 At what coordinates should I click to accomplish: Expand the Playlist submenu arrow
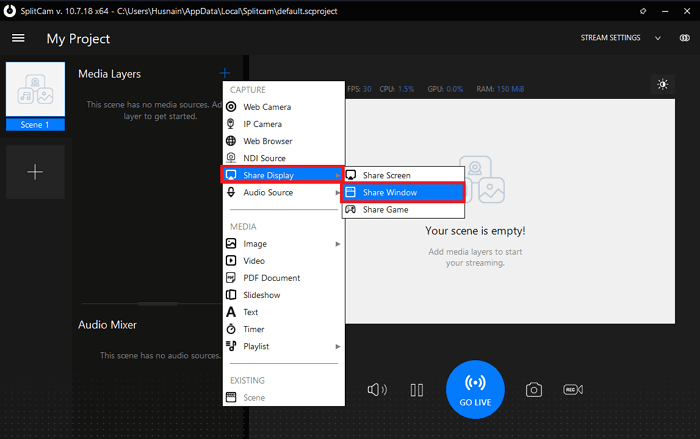point(338,347)
